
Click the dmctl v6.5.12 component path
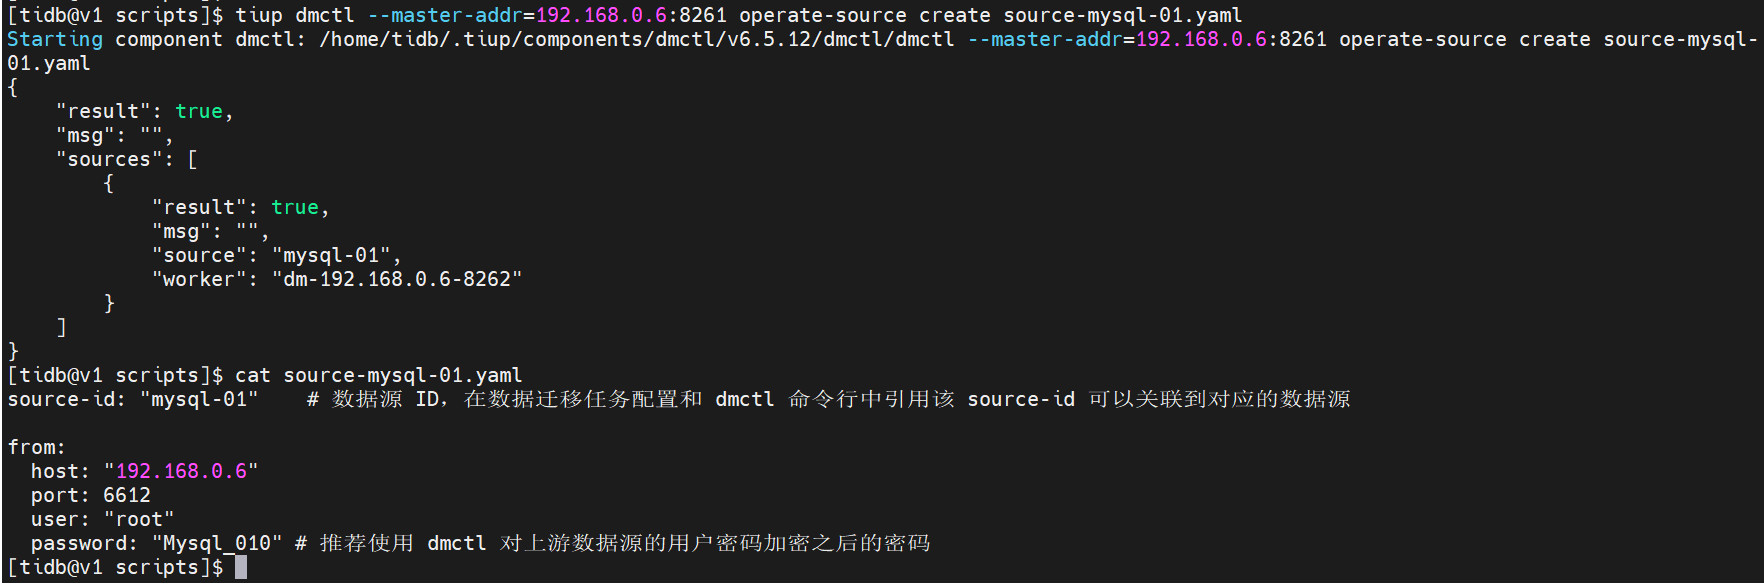(x=637, y=39)
